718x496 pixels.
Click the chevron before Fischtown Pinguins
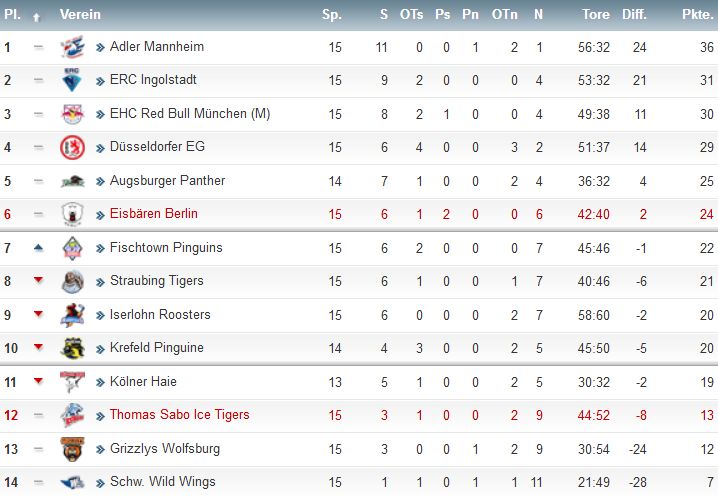100,249
